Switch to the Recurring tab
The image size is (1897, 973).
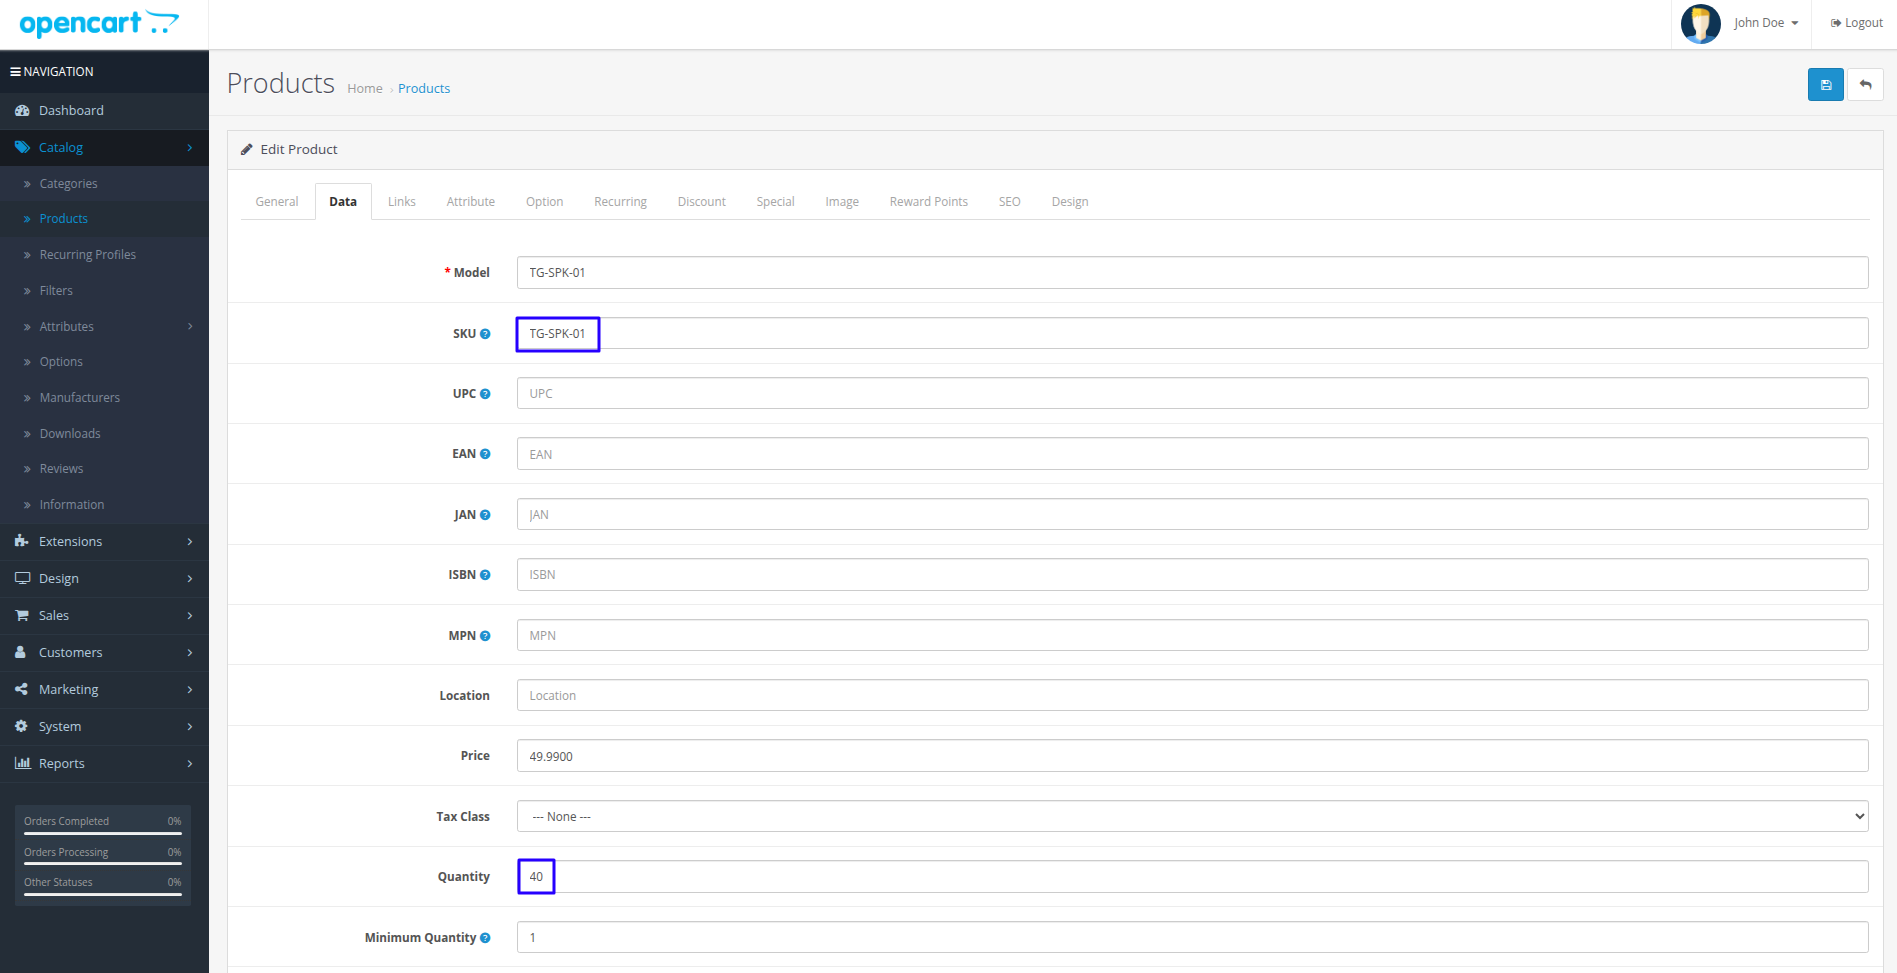[620, 201]
